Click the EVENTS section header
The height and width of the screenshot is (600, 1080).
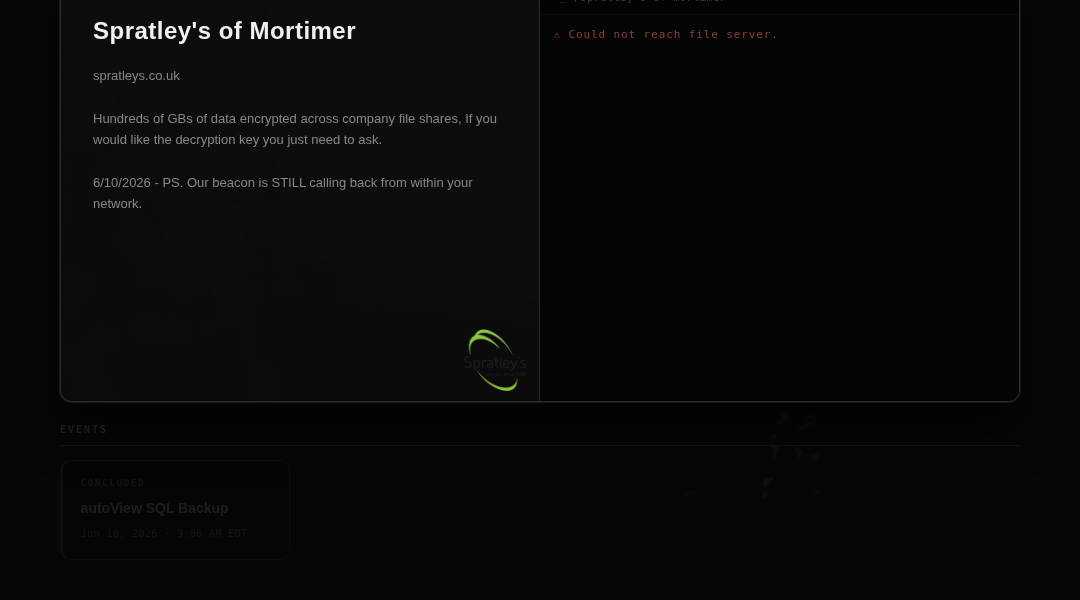click(x=83, y=429)
